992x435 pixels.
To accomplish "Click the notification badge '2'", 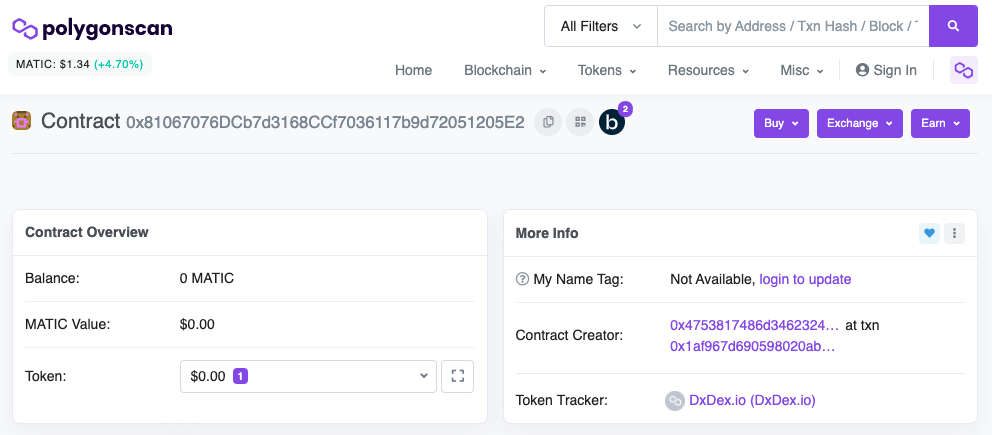I will point(625,109).
